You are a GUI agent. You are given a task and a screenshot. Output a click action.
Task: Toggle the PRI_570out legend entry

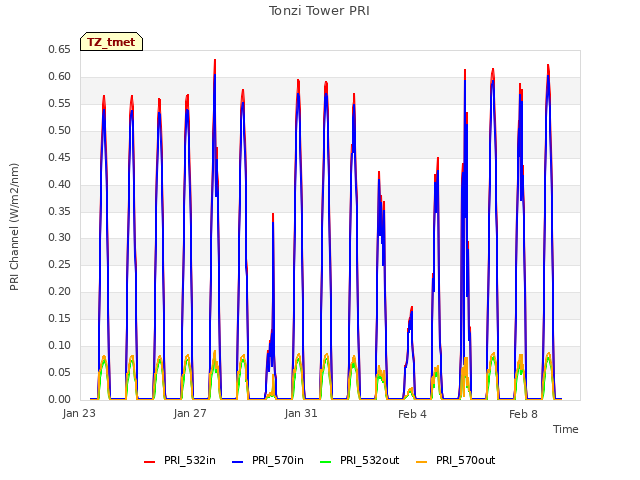point(456,461)
